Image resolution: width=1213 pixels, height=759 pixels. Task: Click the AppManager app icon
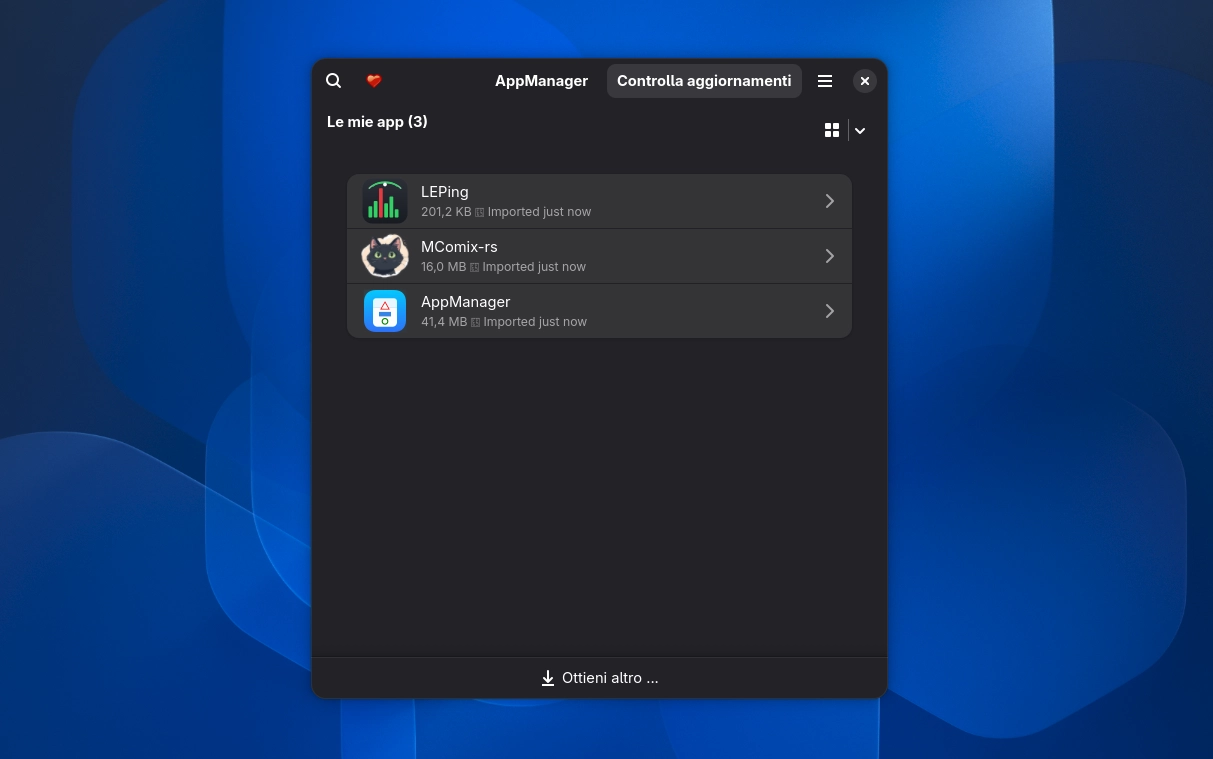coord(385,311)
